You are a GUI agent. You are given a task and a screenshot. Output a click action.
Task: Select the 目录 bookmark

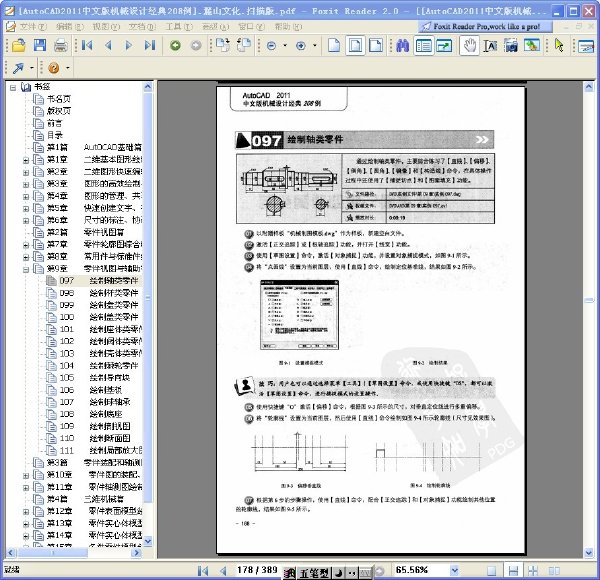click(x=55, y=135)
